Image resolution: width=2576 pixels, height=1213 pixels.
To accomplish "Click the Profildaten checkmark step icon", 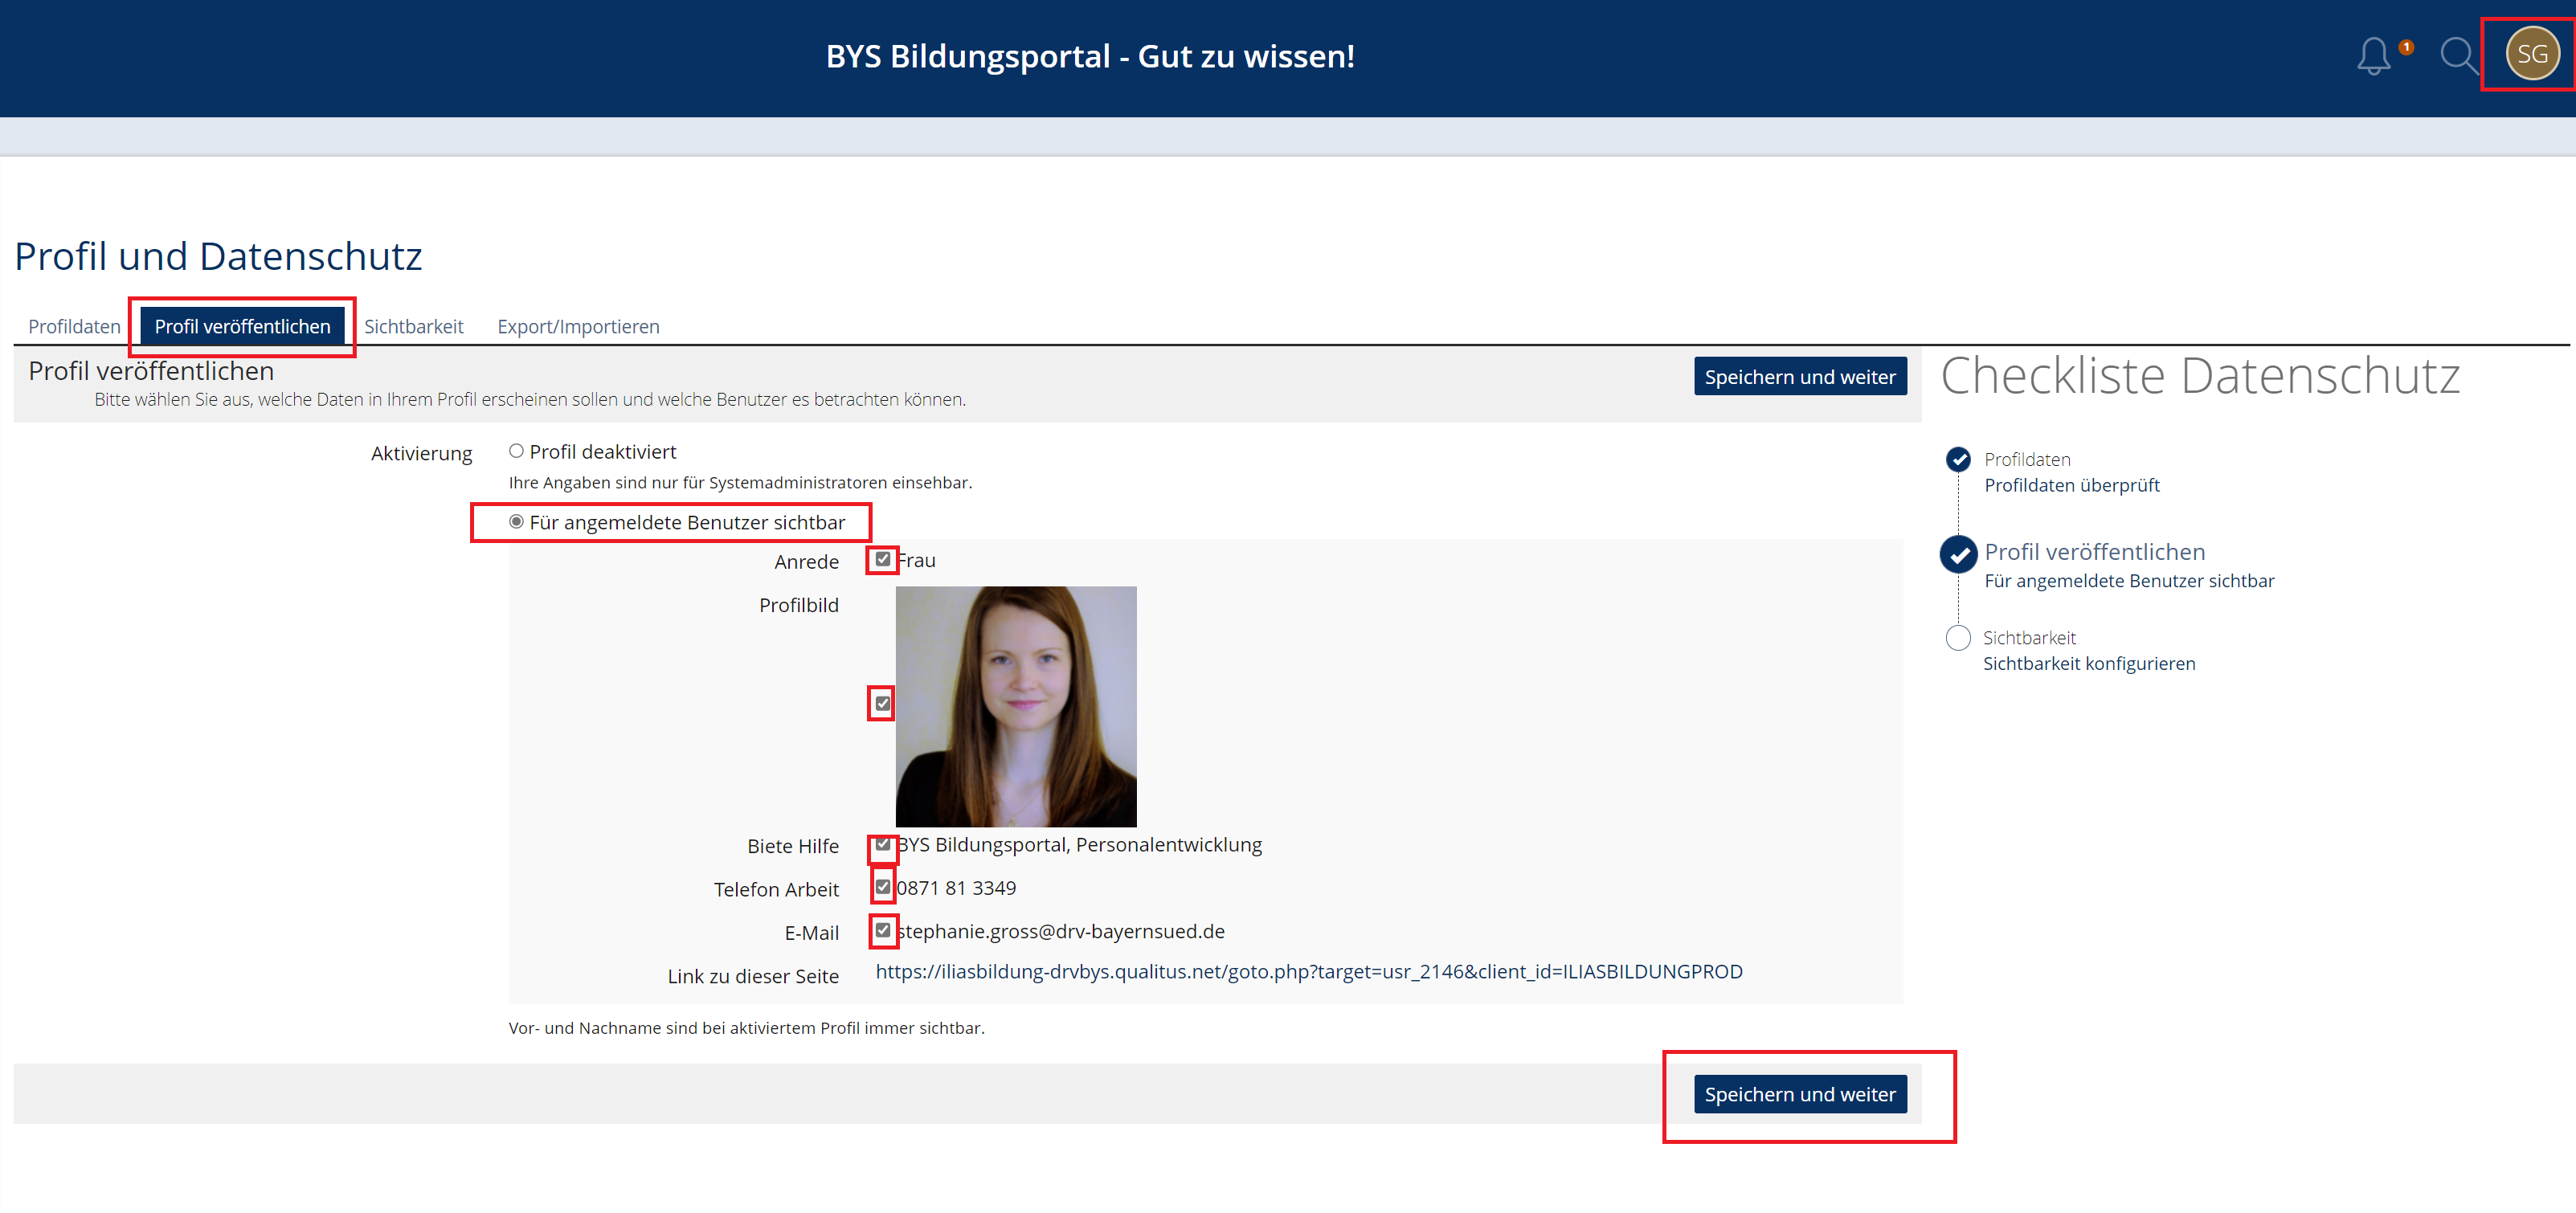I will click(1958, 459).
